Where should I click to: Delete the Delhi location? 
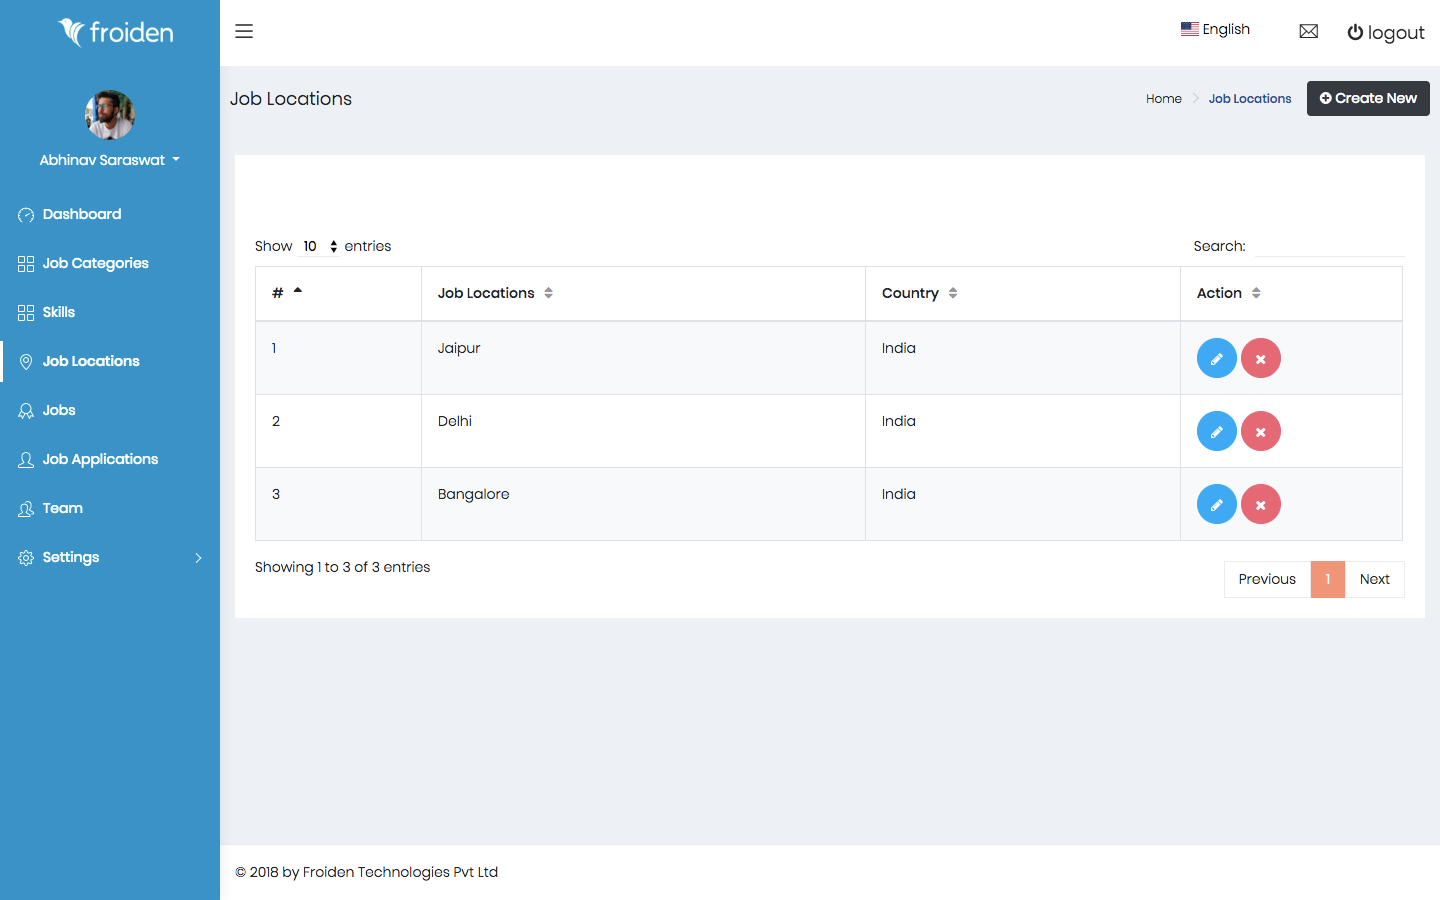(x=1261, y=431)
